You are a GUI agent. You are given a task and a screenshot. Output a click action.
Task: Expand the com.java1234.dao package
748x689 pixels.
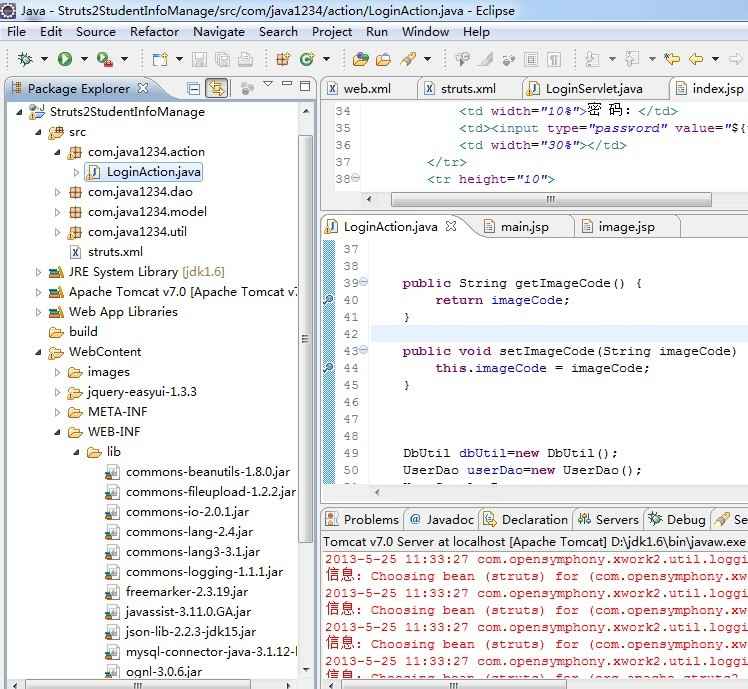click(58, 192)
